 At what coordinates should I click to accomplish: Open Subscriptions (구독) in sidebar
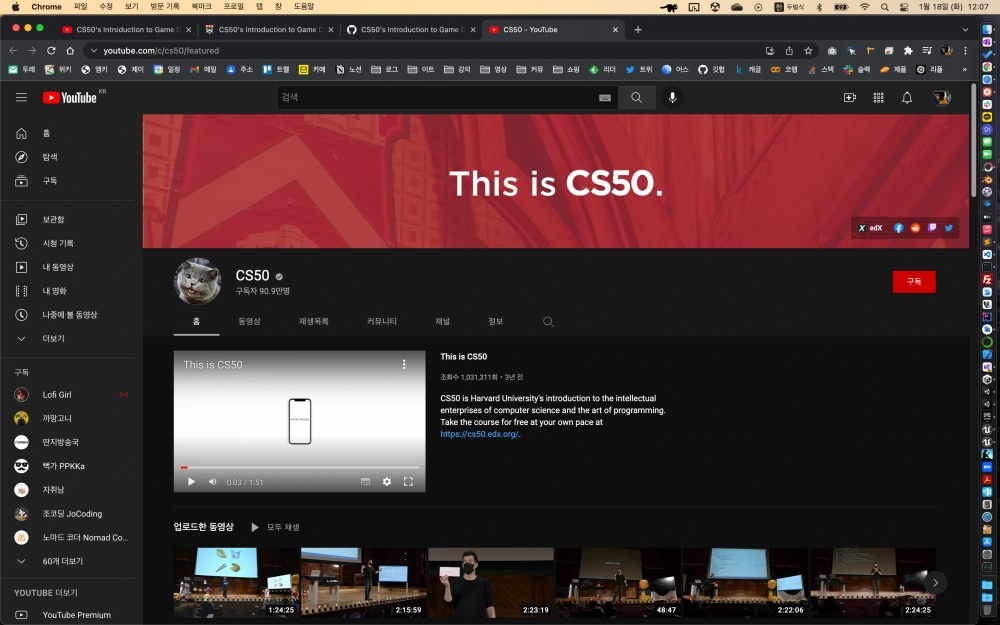71,181
